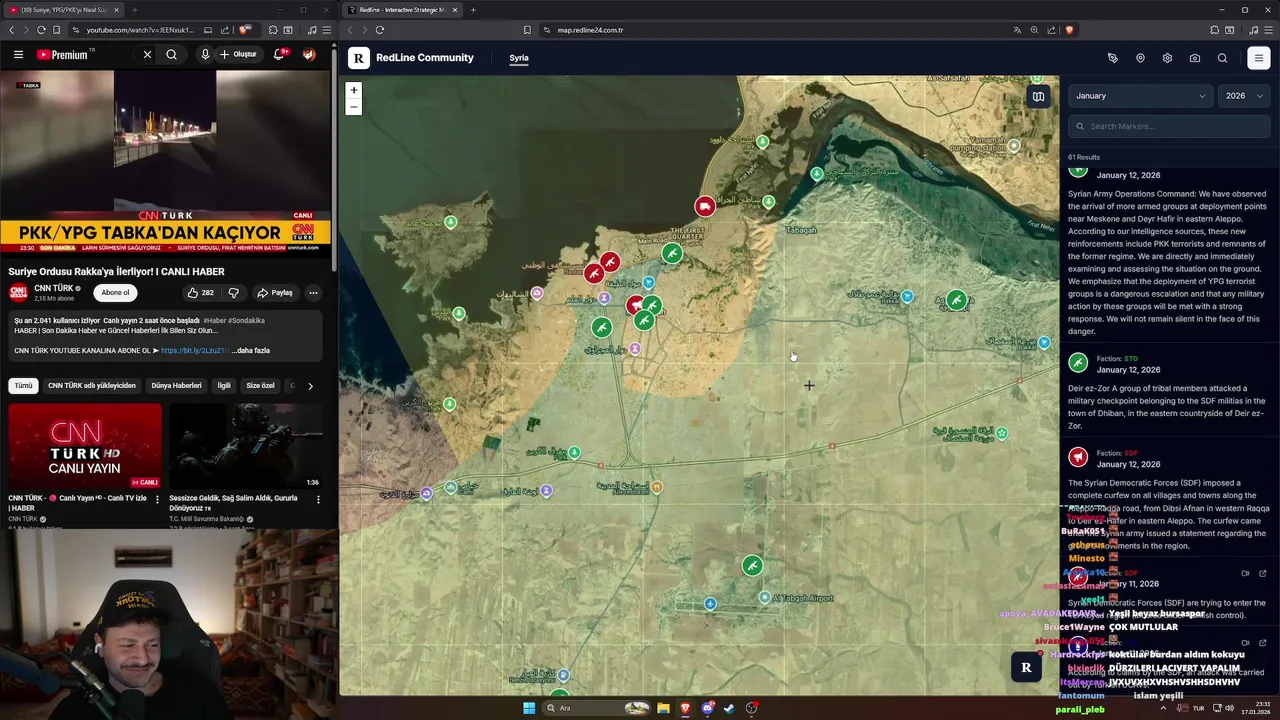Click the camera screenshot icon in RedLine
This screenshot has width=1280, height=720.
(x=1195, y=58)
